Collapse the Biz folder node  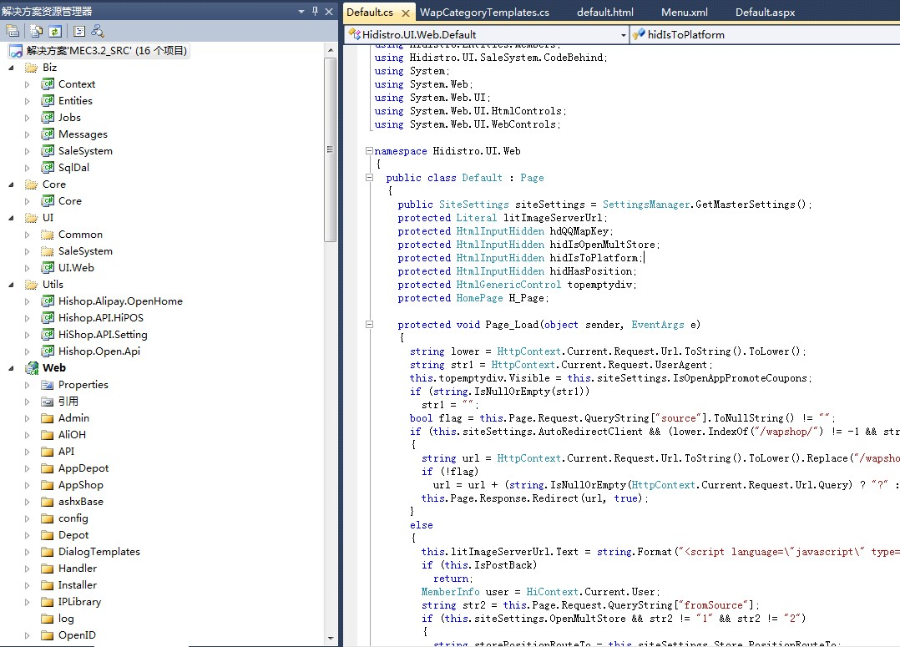(11, 68)
